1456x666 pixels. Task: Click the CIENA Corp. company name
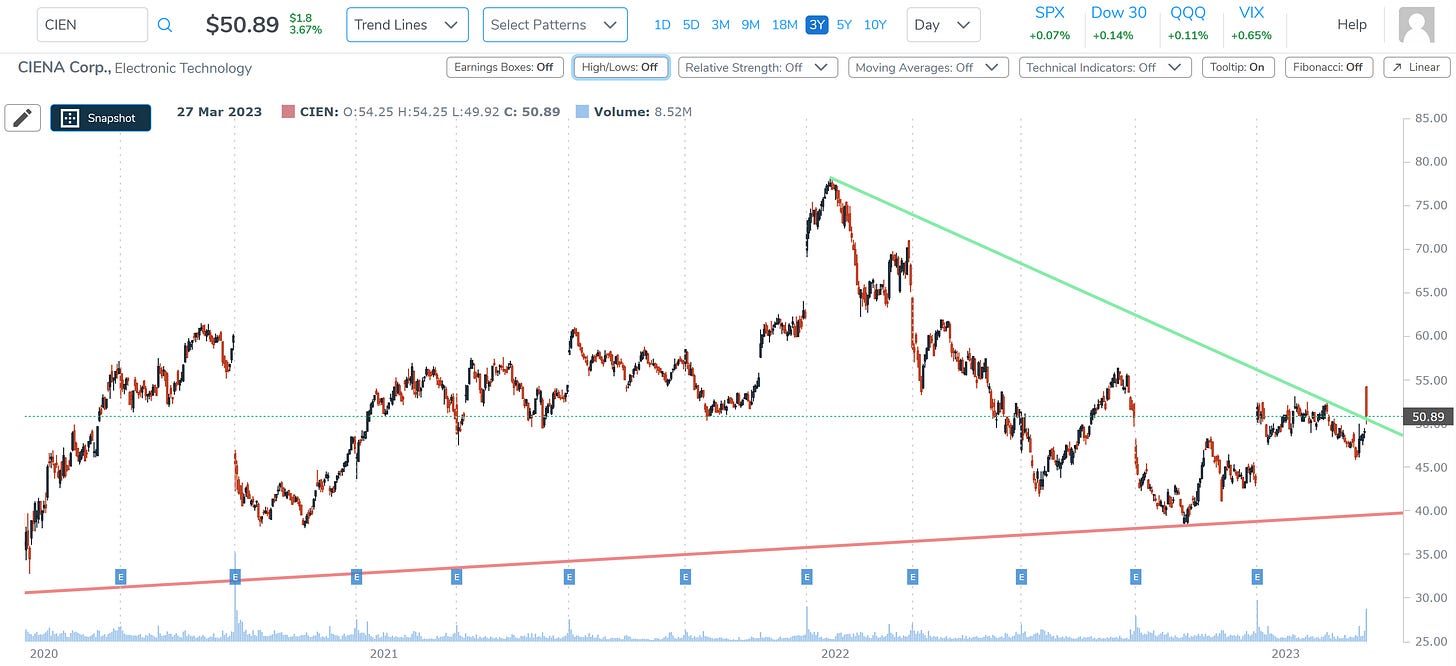click(64, 68)
